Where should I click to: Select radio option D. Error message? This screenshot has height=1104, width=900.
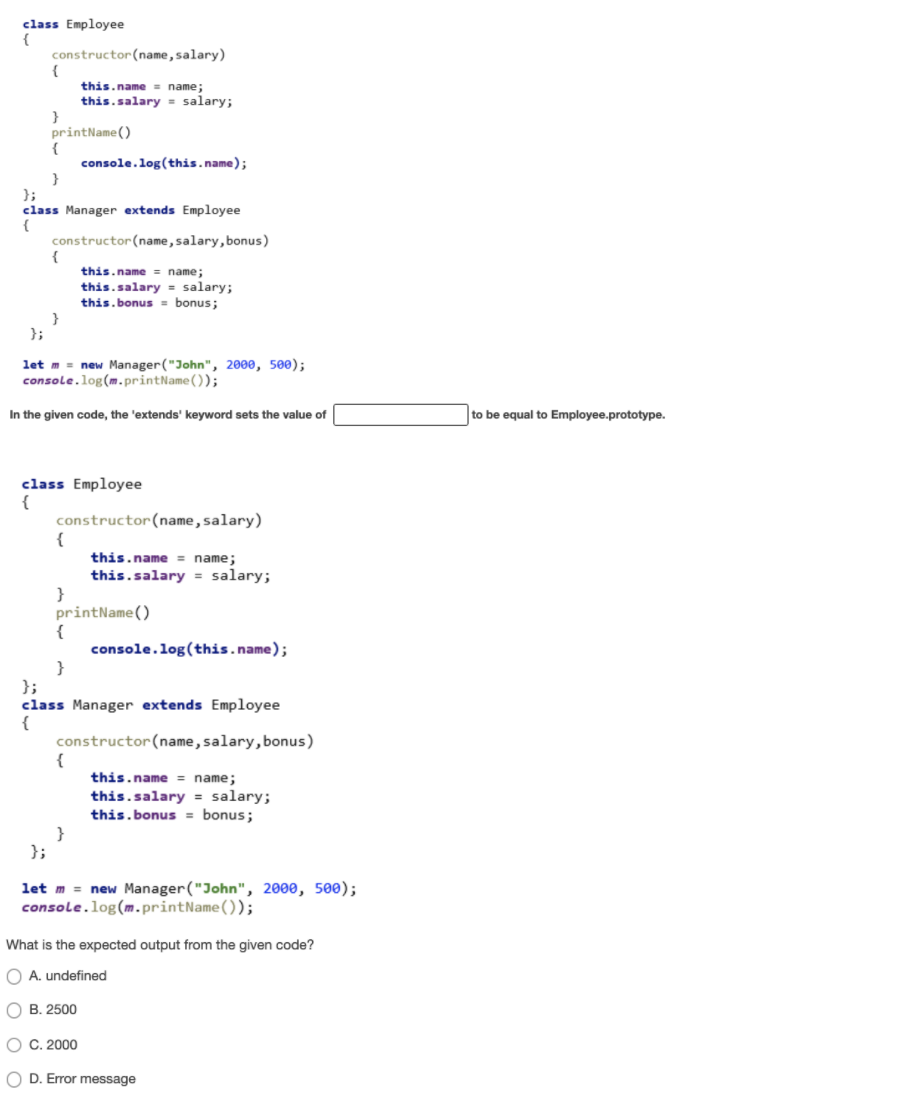pos(14,1079)
